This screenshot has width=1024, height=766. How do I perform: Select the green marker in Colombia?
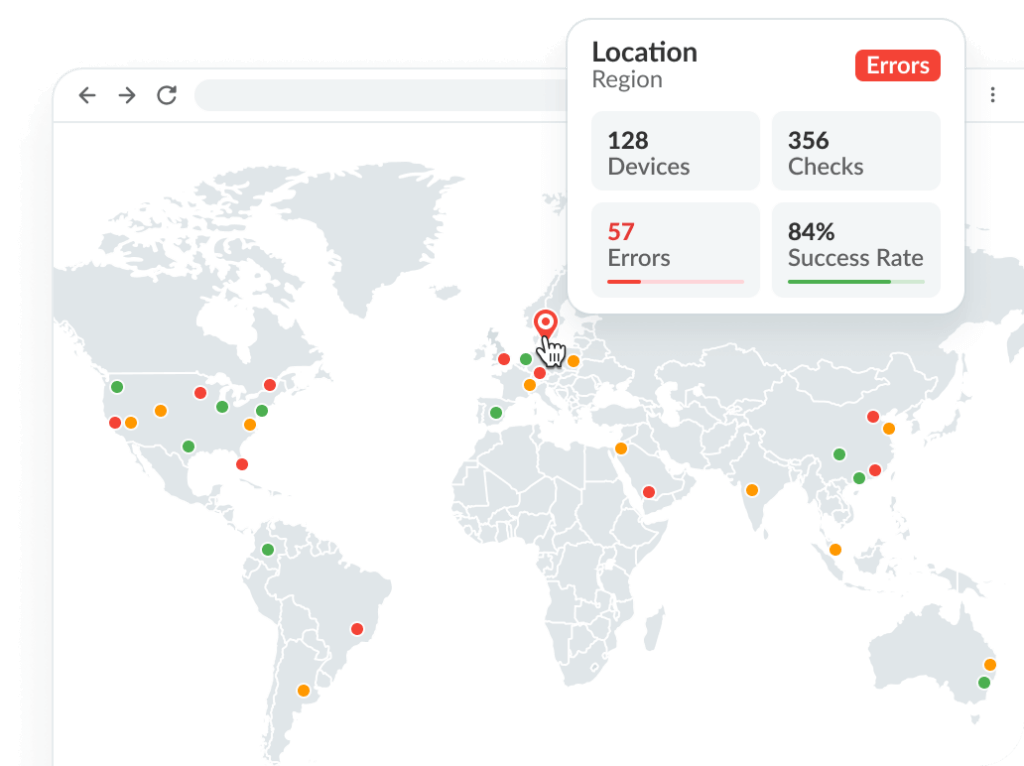pos(267,549)
